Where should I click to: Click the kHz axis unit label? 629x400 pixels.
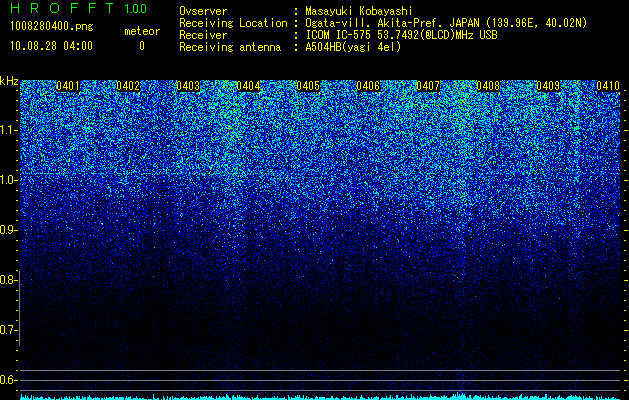9,81
